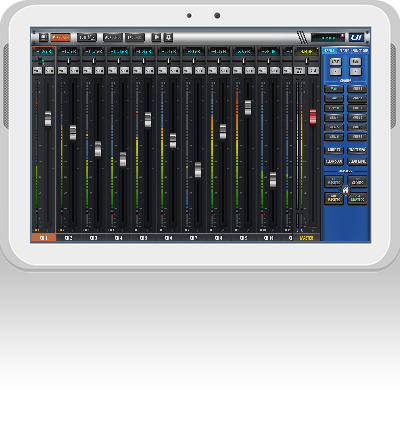Click the CH 1 fader knob

pos(48,119)
